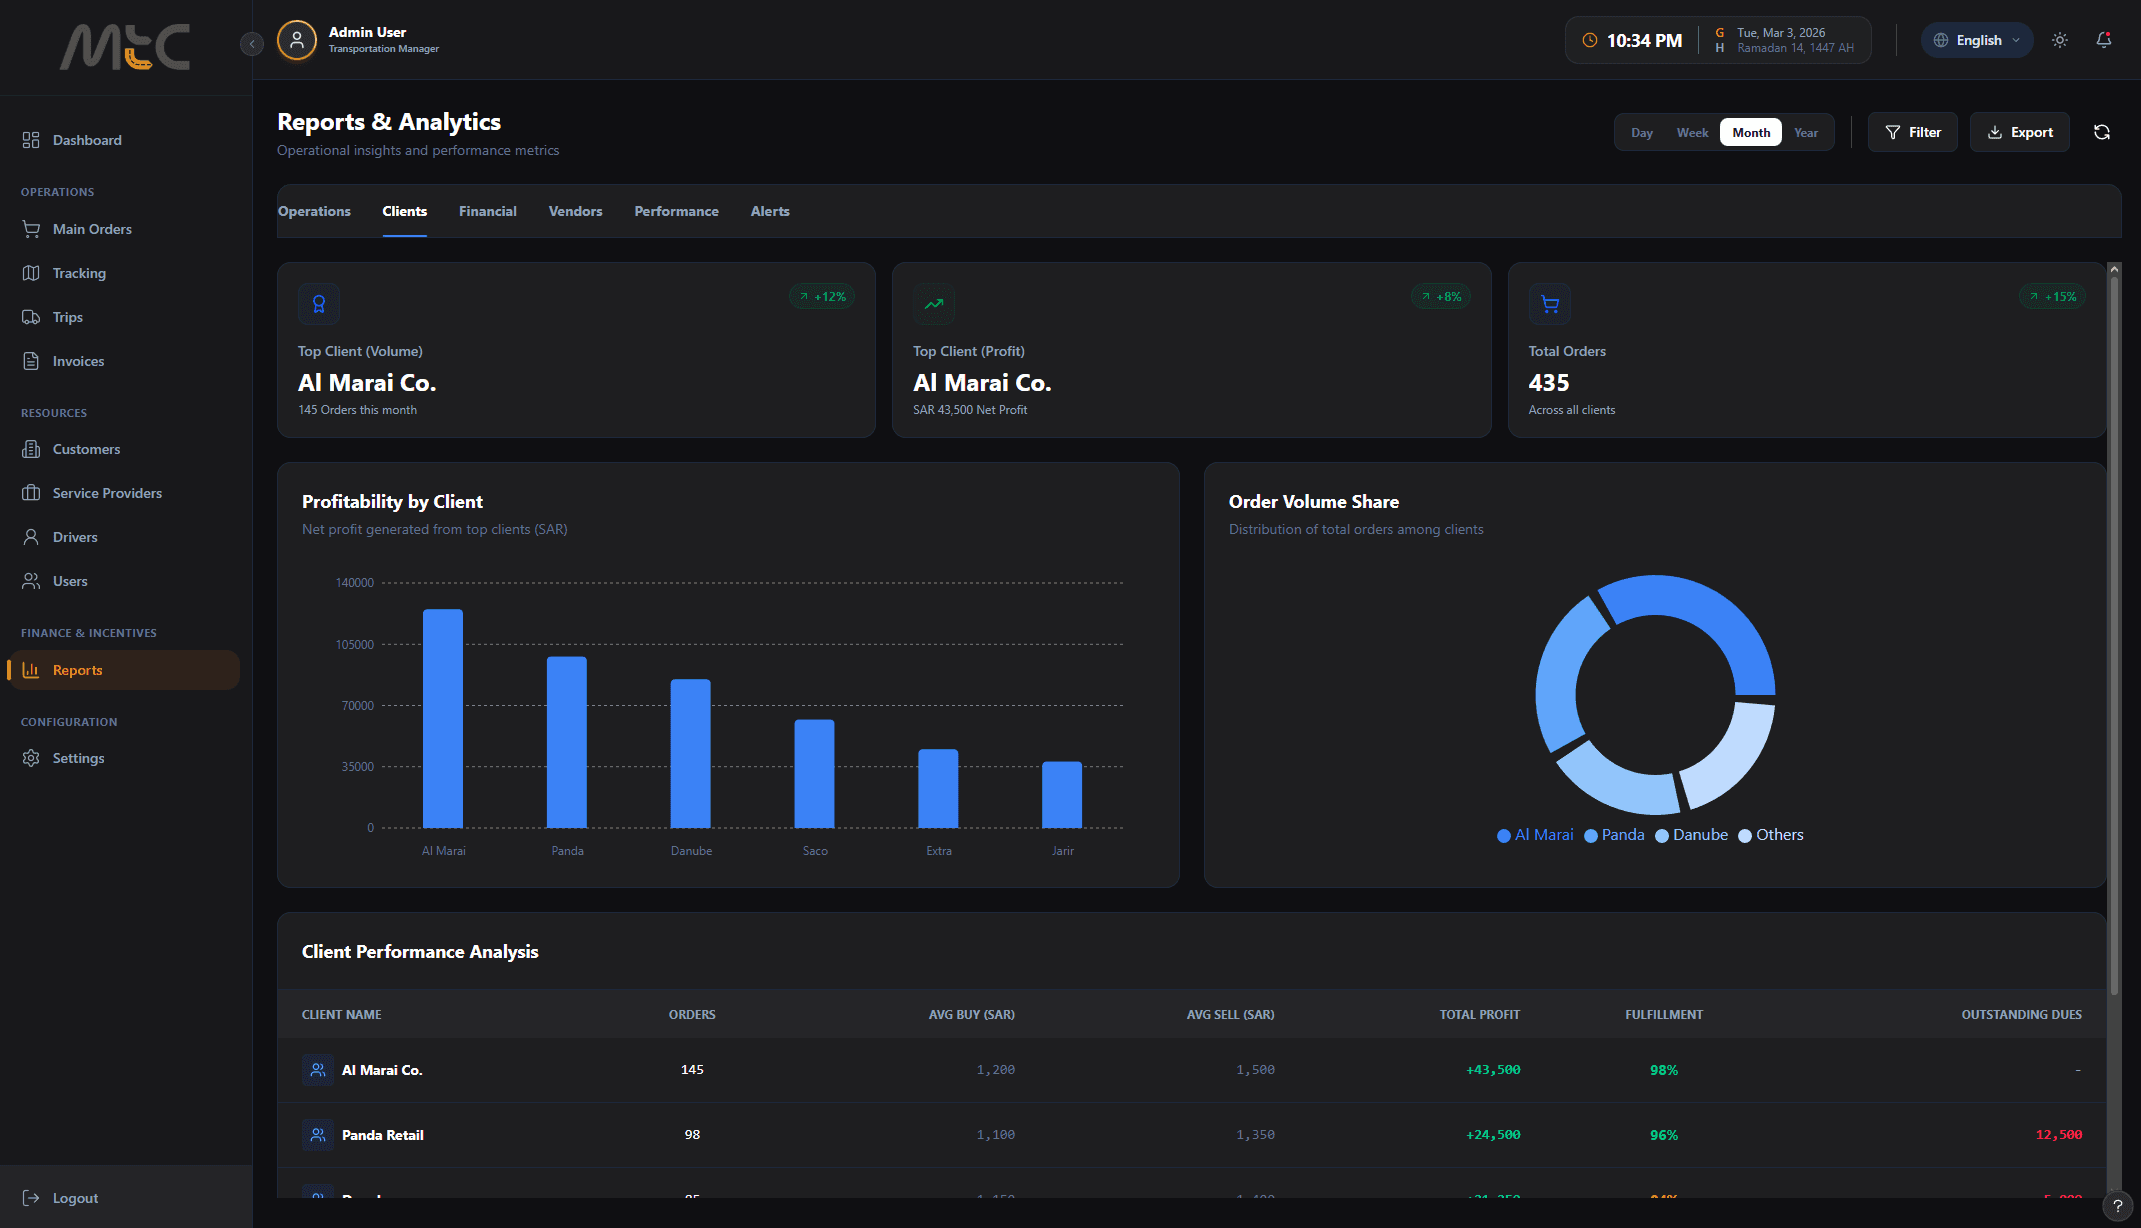The height and width of the screenshot is (1228, 2141).
Task: Click the award icon on Top Client Volume card
Action: (319, 304)
